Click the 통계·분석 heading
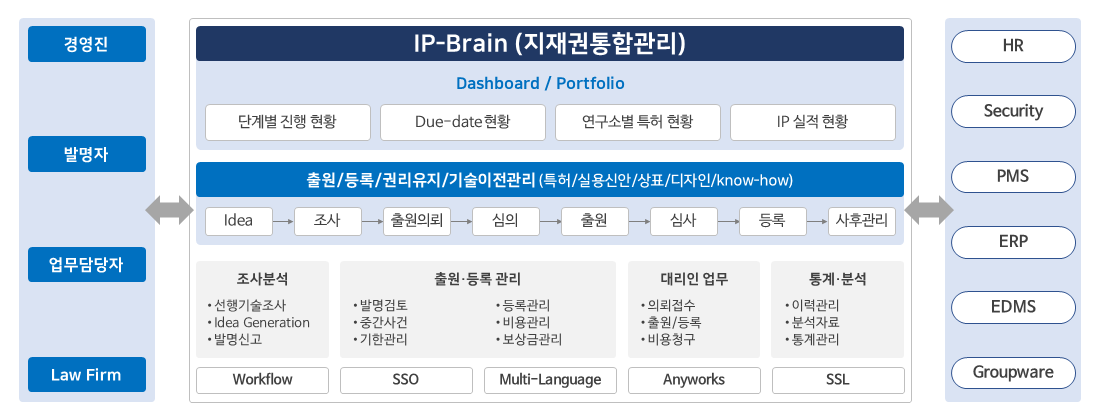Image resolution: width=1100 pixels, height=420 pixels. pyautogui.click(x=838, y=278)
